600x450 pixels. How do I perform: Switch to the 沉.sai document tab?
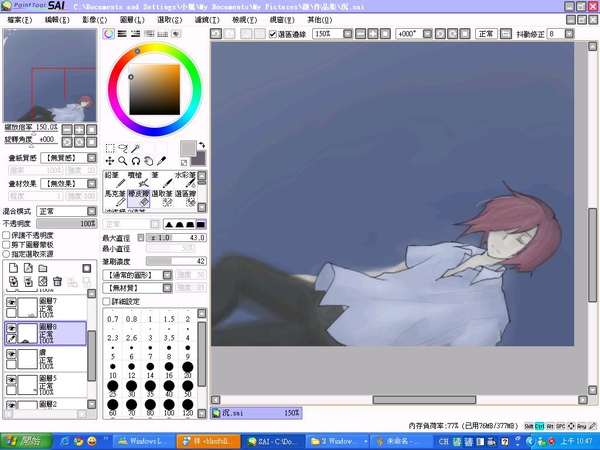[x=256, y=413]
